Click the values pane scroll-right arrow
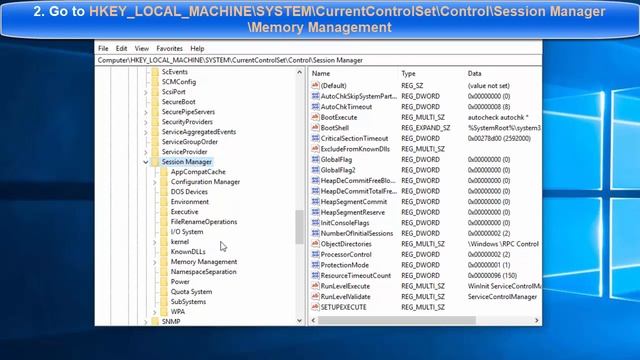Viewport: 640px width, 360px height. (537, 320)
